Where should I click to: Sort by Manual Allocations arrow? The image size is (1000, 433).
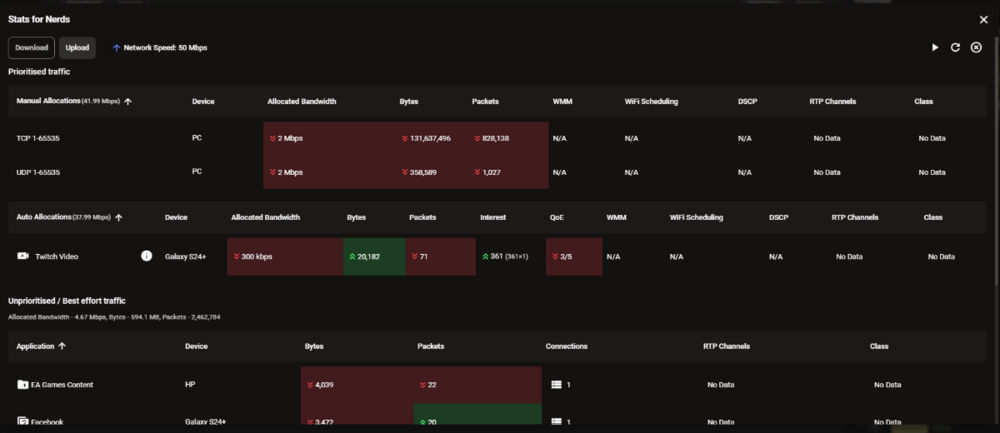click(128, 101)
